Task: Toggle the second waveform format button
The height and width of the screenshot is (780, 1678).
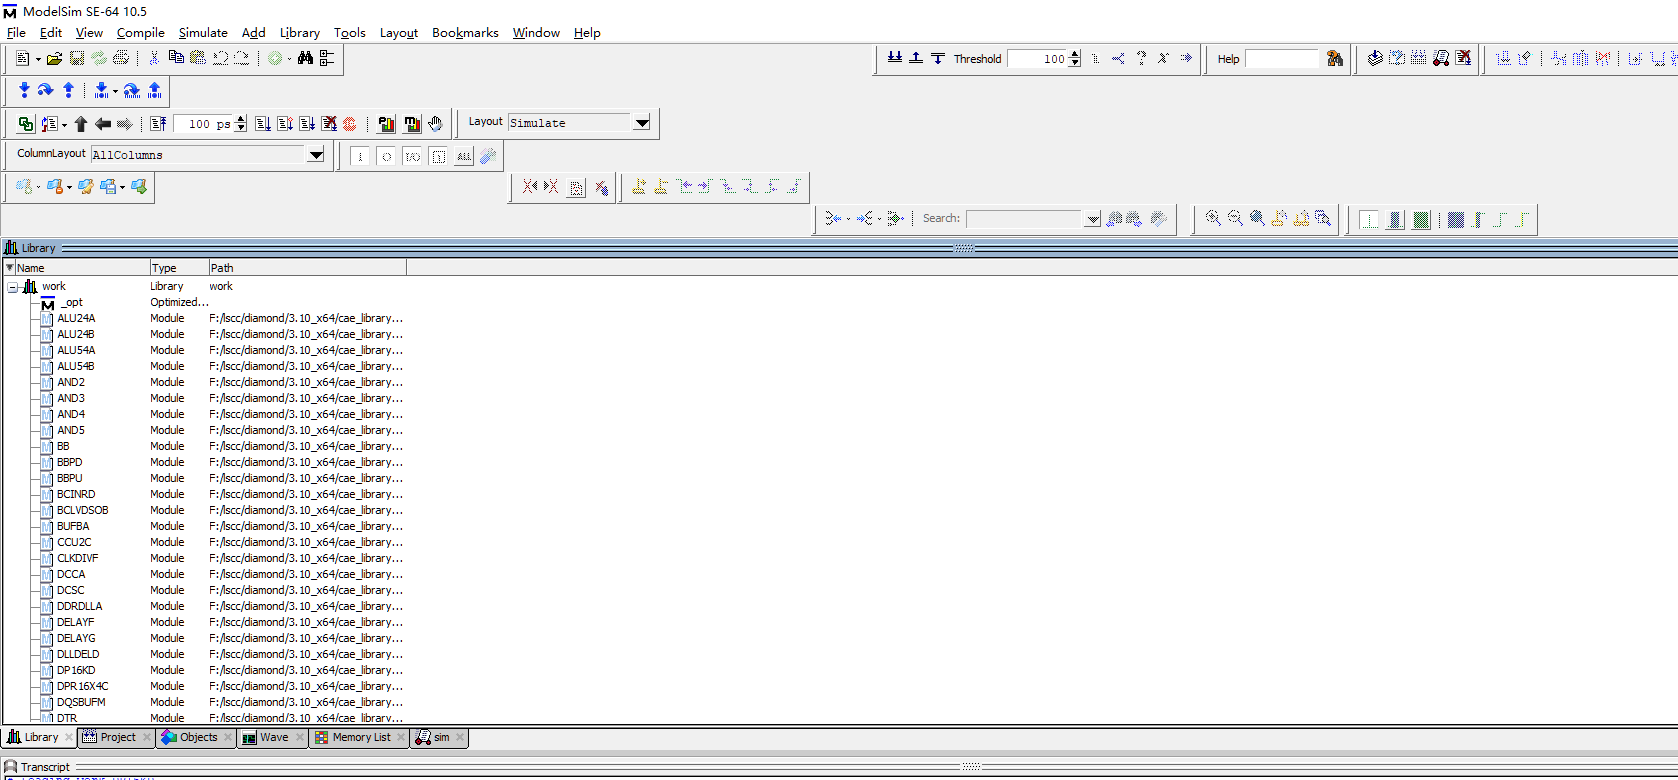Action: (1395, 220)
